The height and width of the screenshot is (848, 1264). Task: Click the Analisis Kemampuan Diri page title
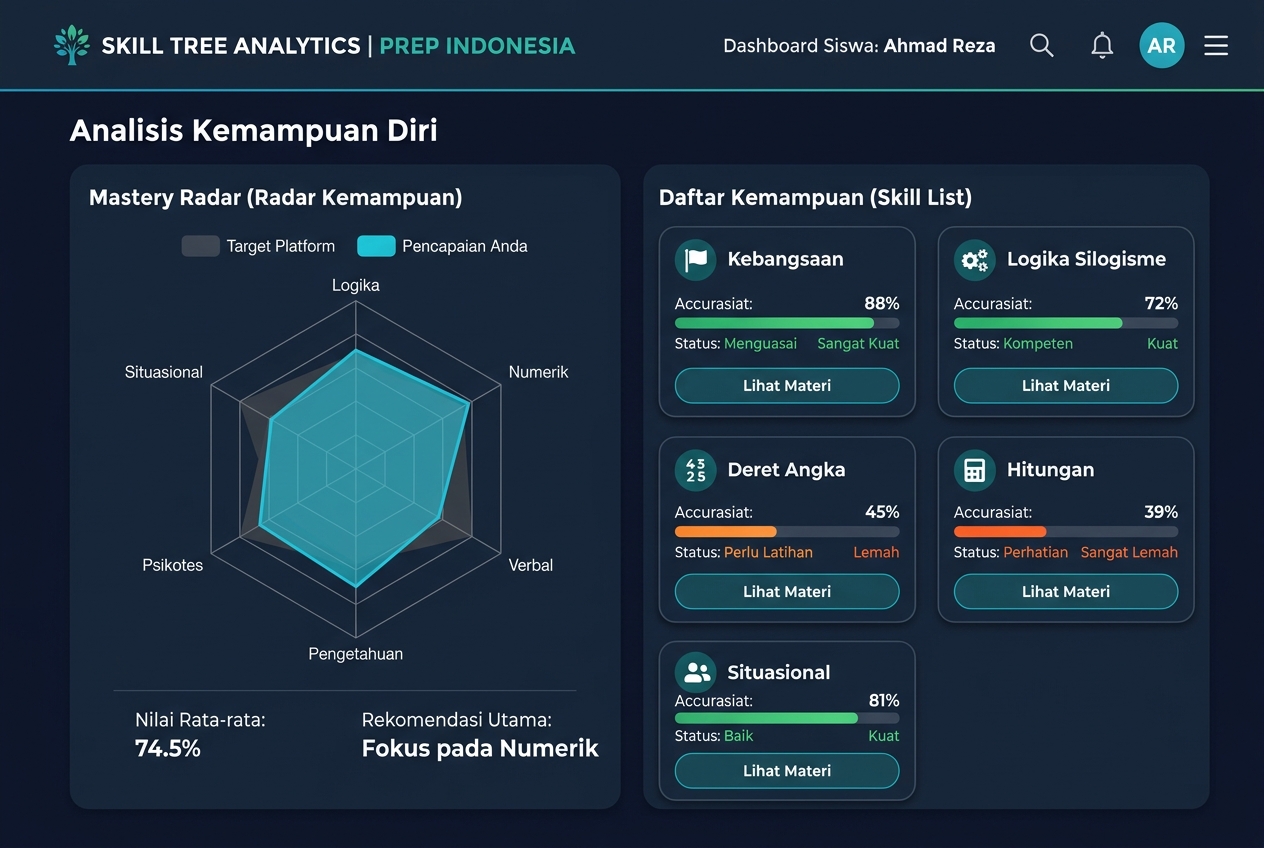tap(254, 130)
